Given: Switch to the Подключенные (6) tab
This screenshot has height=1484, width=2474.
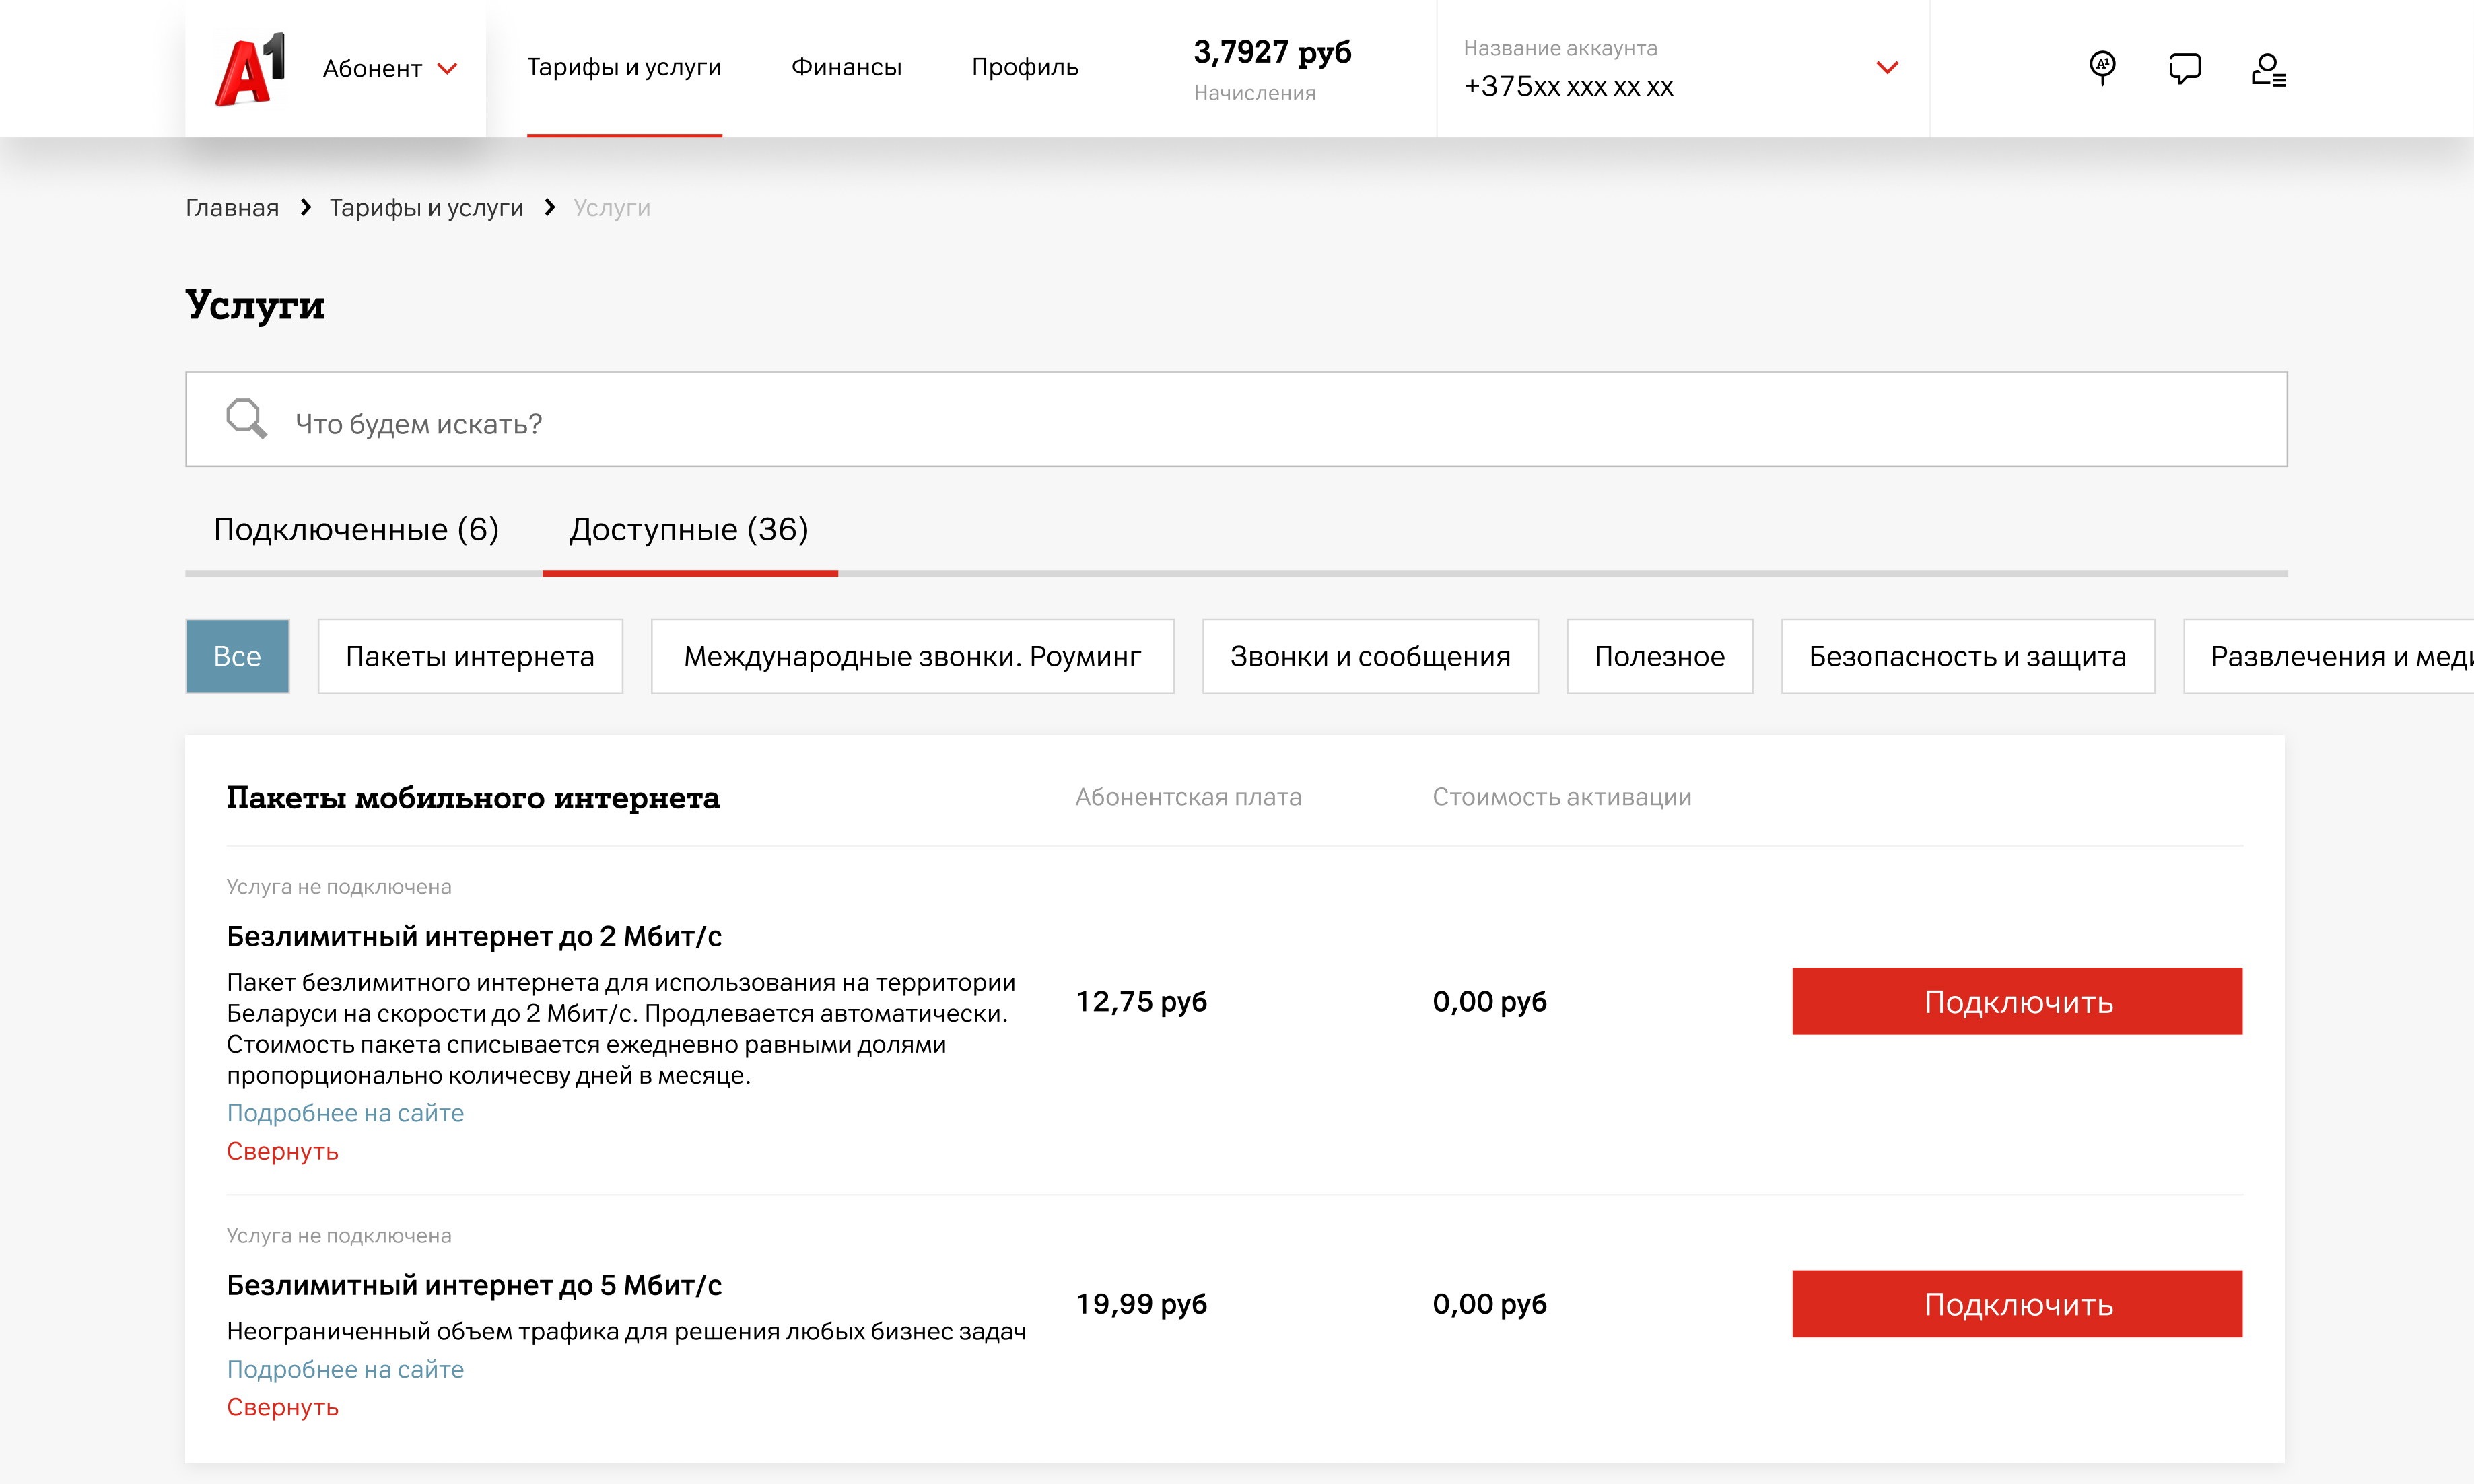Looking at the screenshot, I should [356, 529].
